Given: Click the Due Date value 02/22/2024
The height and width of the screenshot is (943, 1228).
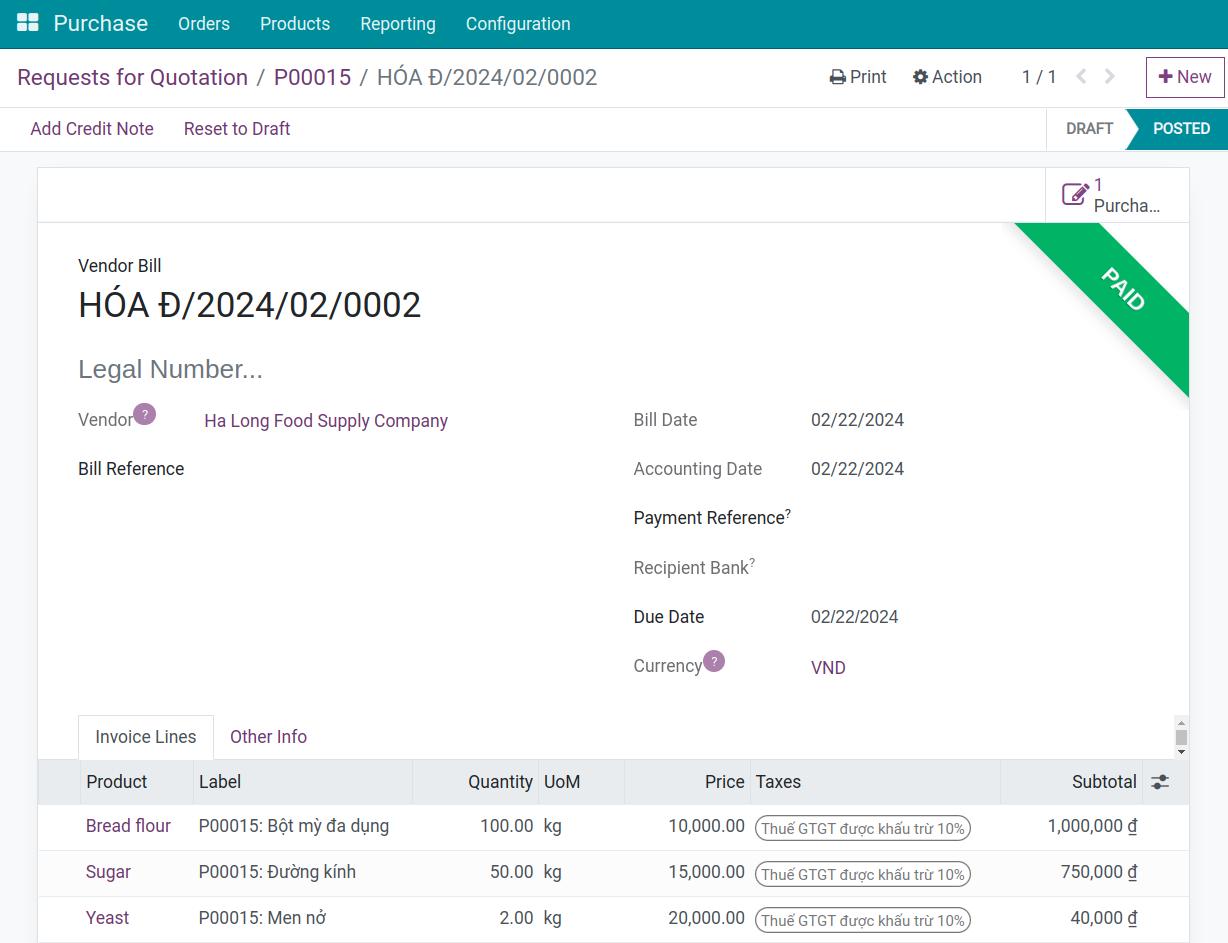Looking at the screenshot, I should tap(855, 617).
